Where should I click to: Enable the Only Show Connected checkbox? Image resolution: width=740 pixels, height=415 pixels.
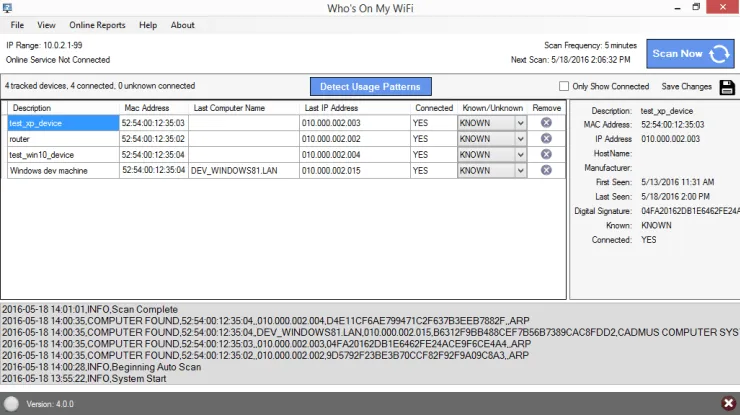coord(563,86)
